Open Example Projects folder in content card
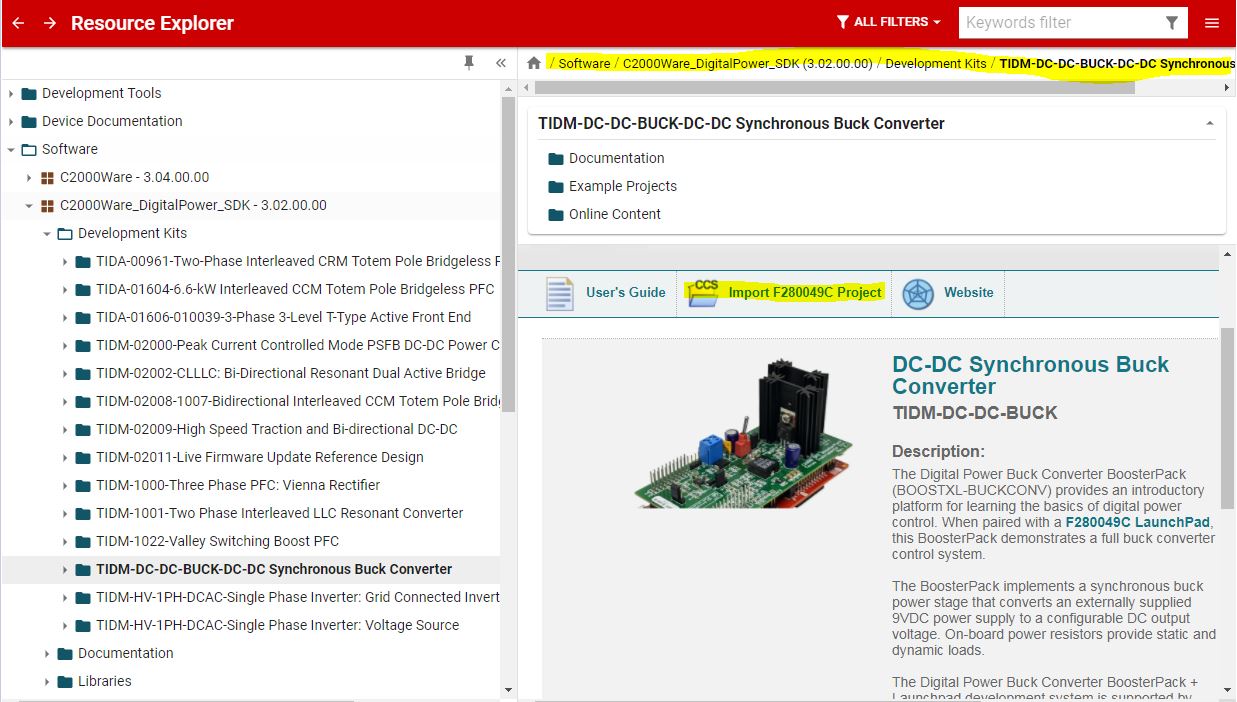 pyautogui.click(x=623, y=186)
